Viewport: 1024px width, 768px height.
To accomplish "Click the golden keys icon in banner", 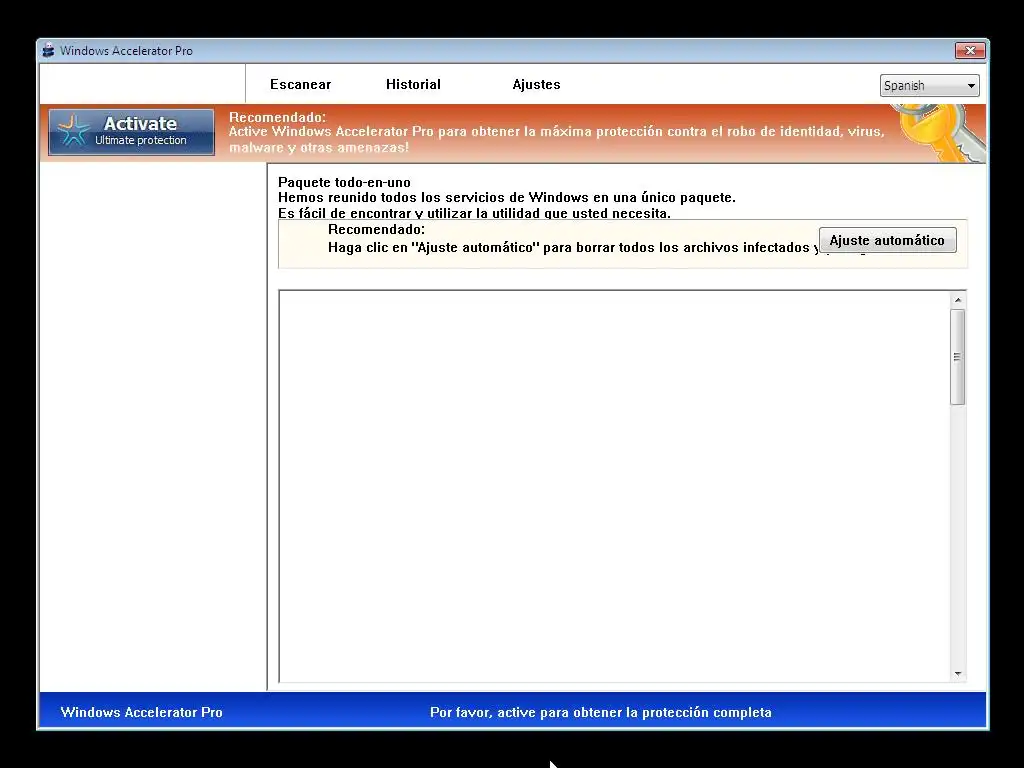I will (940, 133).
